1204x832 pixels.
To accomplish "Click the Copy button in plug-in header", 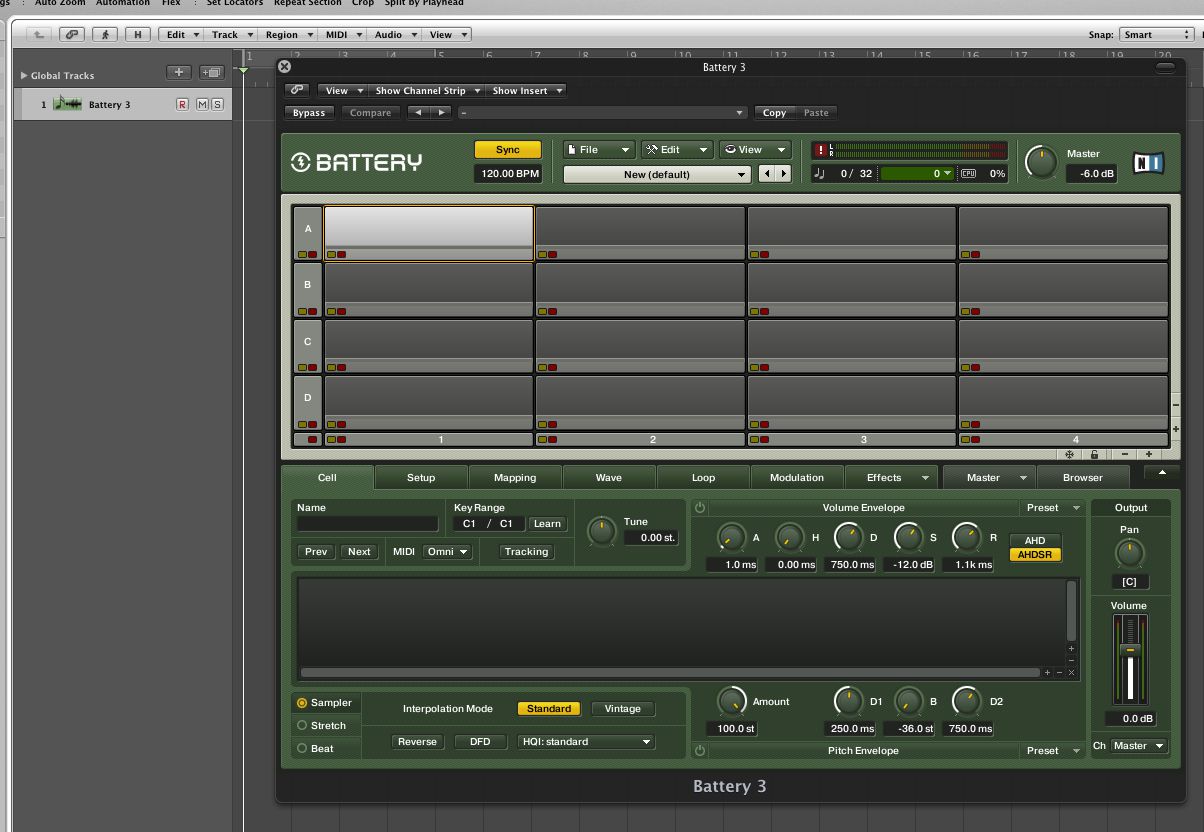I will [774, 113].
